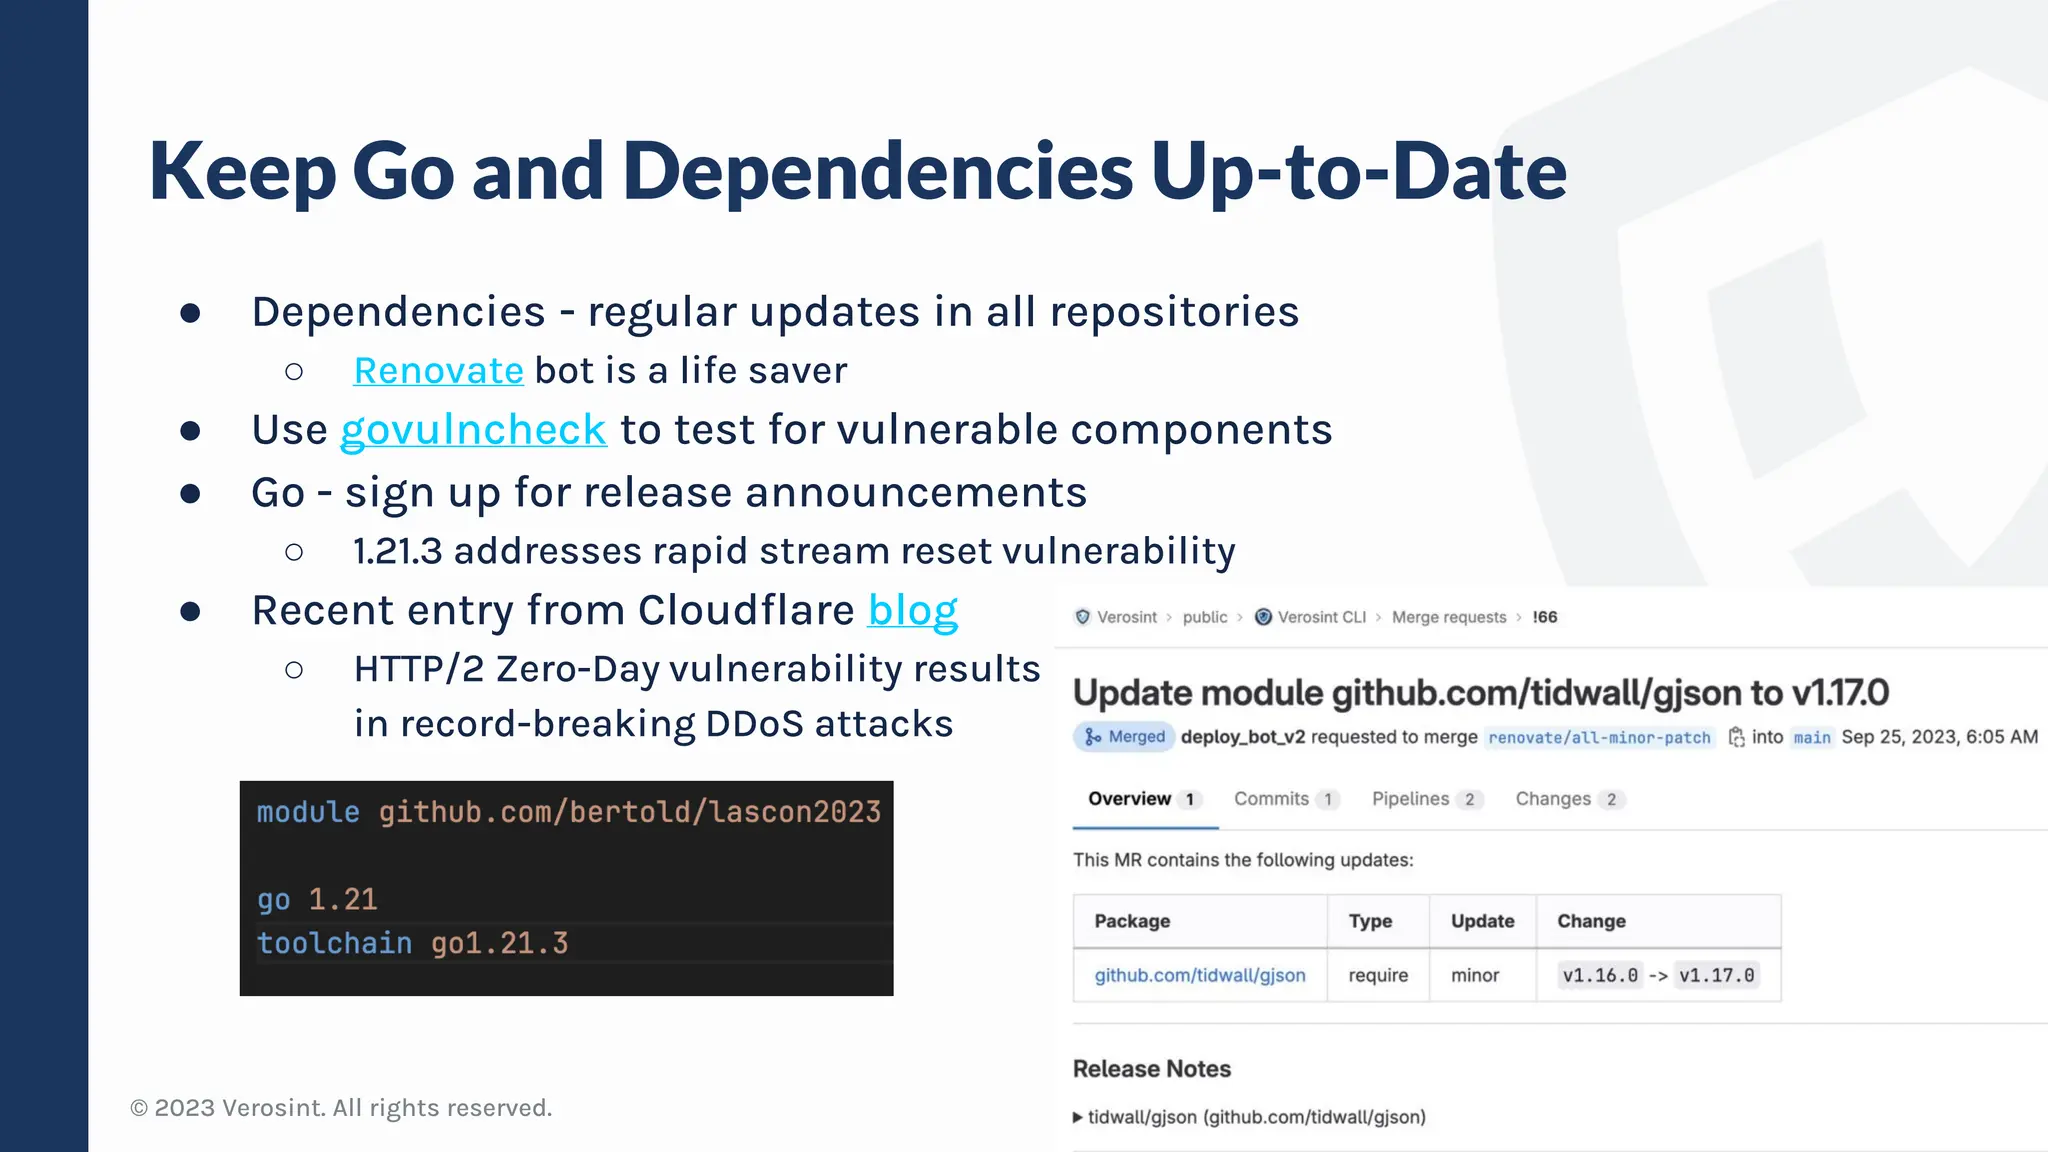Open the Cloudflare blog link
2048x1152 pixels.
[x=912, y=610]
